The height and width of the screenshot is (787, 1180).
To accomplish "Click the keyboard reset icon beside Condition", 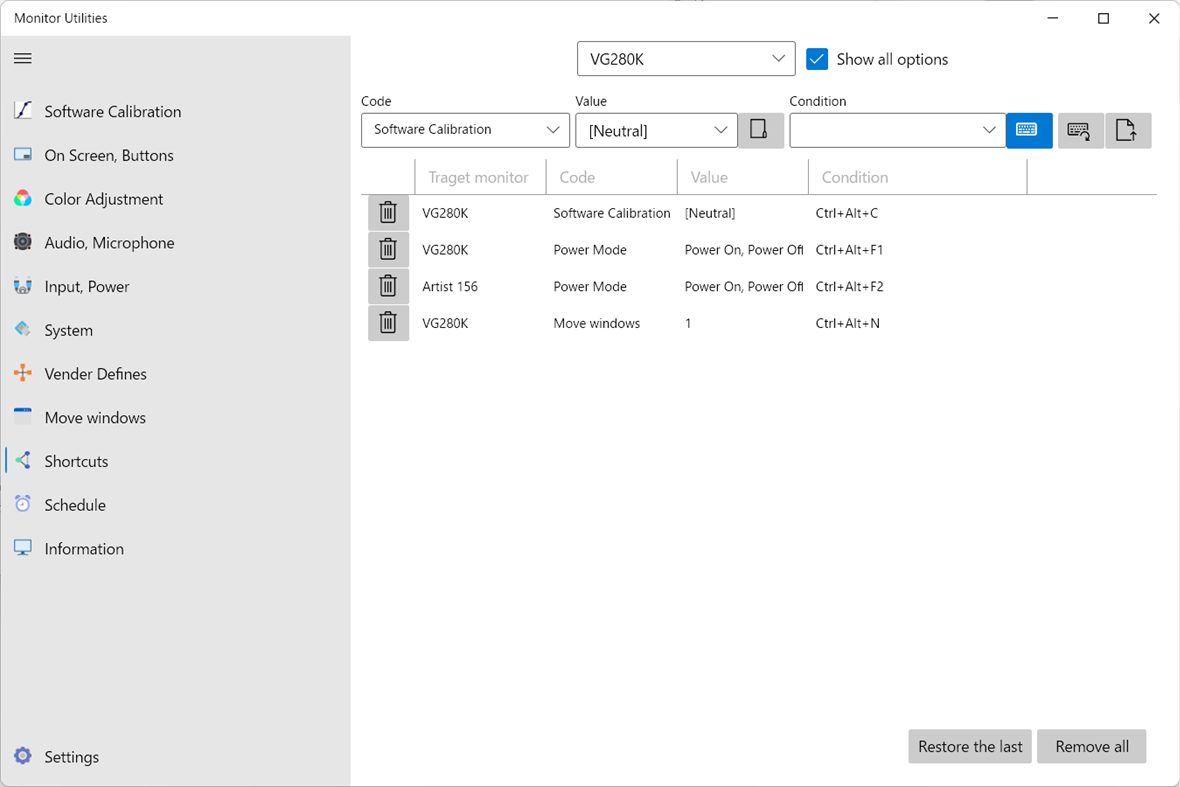I will (x=1080, y=130).
